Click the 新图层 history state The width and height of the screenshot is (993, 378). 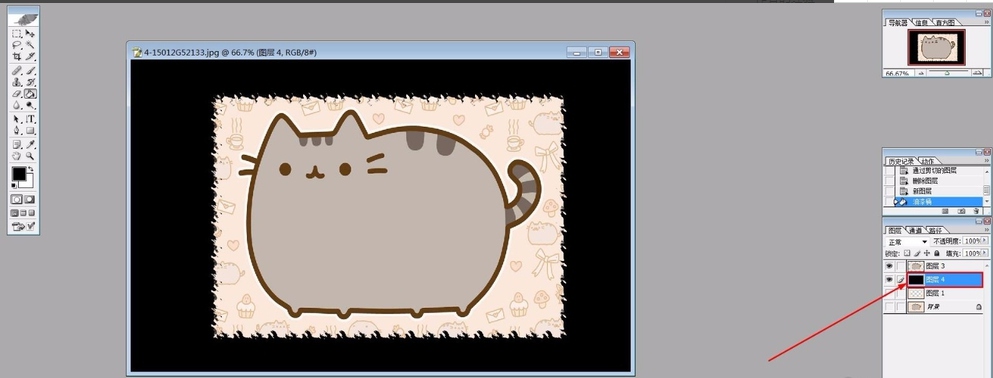pos(922,191)
